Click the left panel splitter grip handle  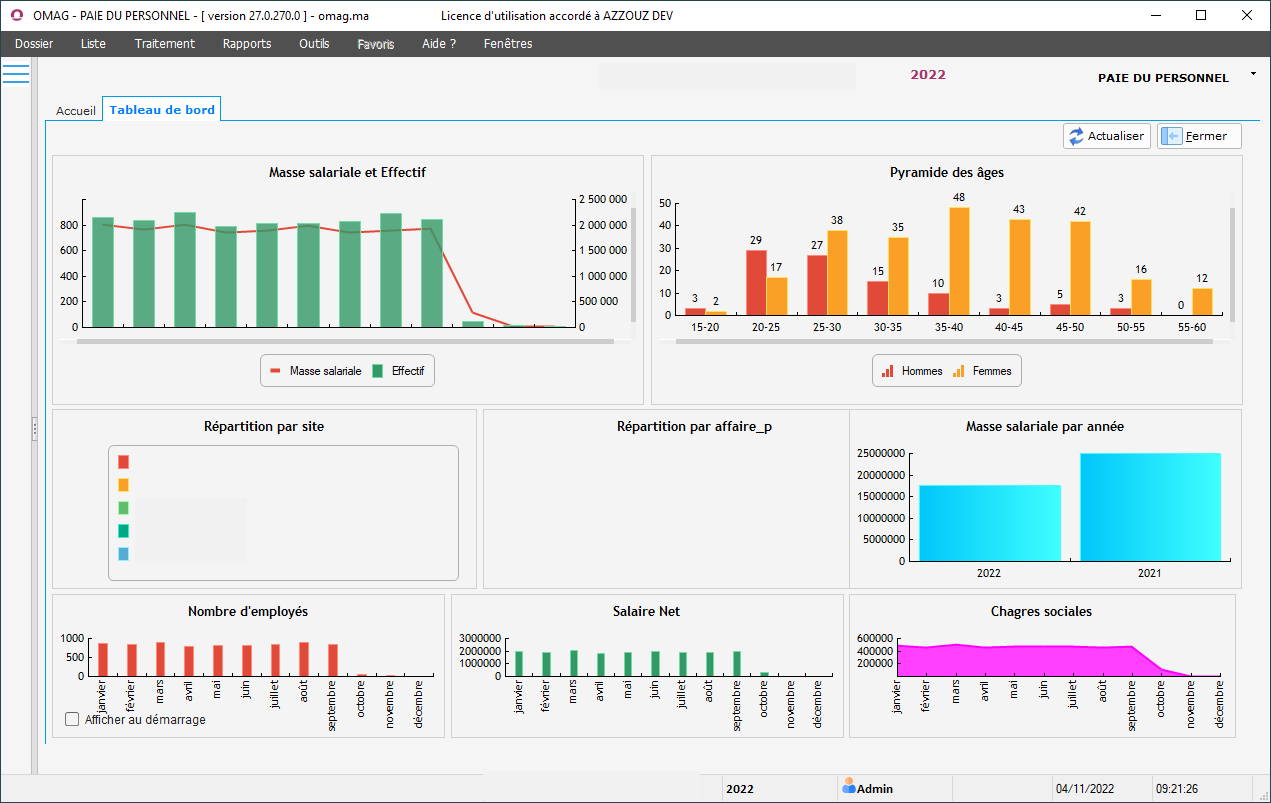pyautogui.click(x=34, y=428)
